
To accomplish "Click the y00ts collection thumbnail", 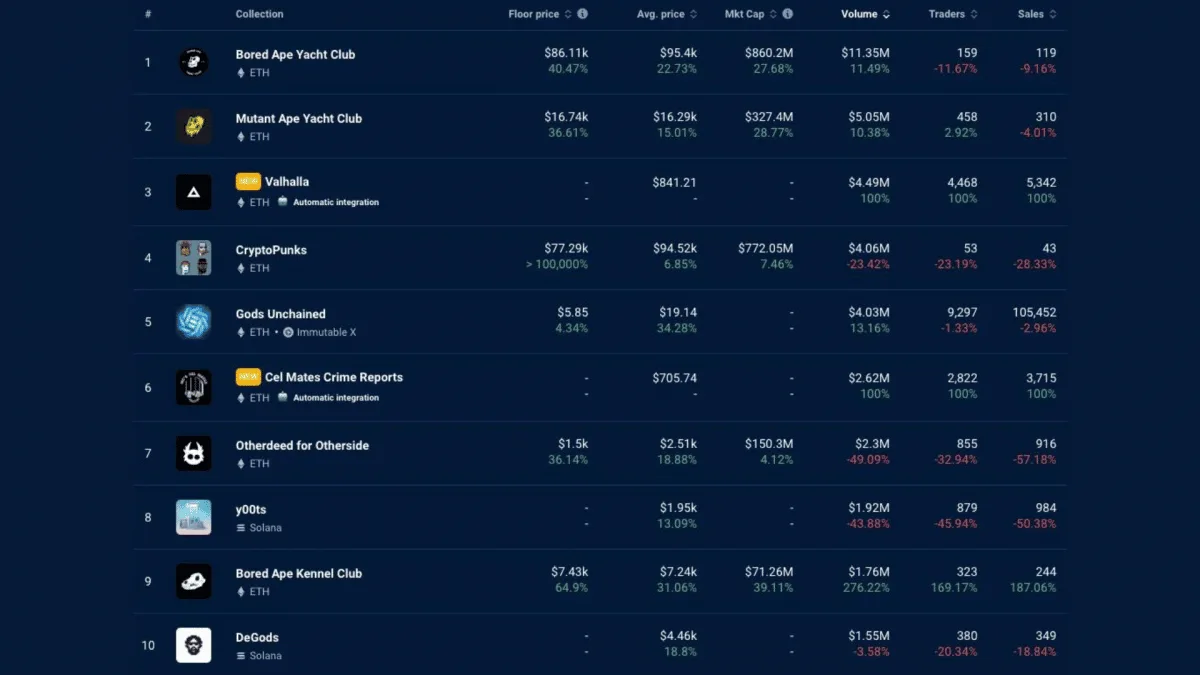I will [194, 517].
